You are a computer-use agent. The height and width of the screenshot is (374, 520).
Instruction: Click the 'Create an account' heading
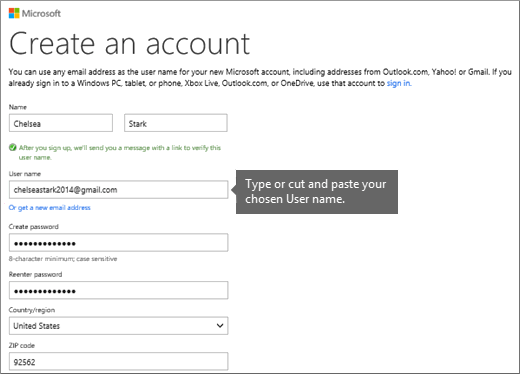(x=129, y=44)
